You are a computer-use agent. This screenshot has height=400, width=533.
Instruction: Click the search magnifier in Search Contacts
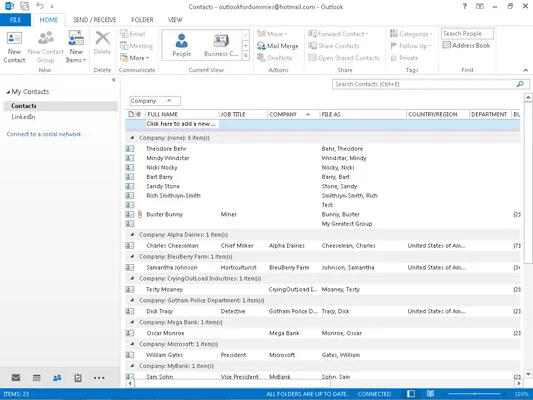520,84
